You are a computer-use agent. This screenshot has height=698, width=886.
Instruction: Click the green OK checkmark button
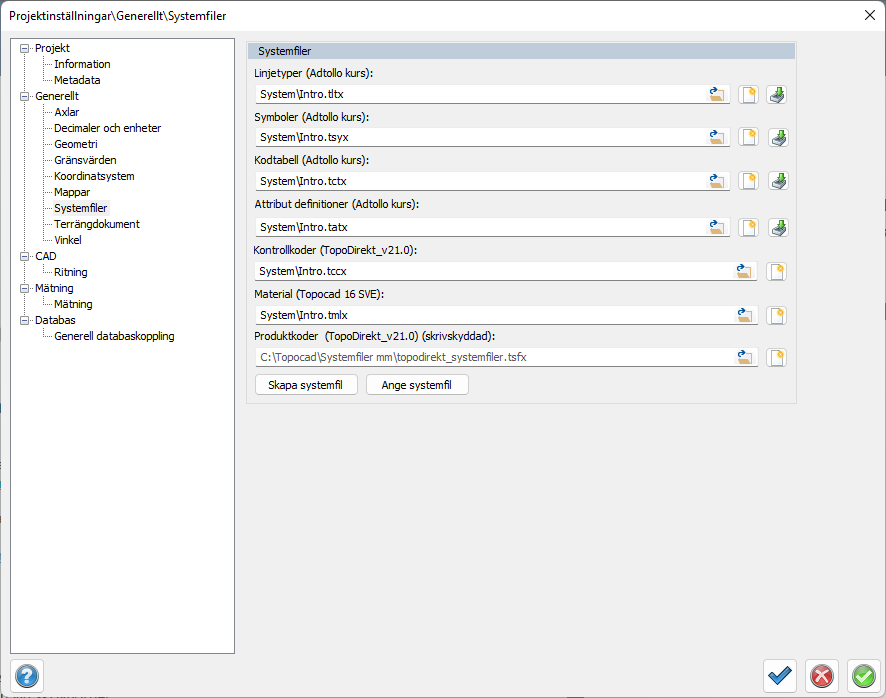(x=863, y=676)
